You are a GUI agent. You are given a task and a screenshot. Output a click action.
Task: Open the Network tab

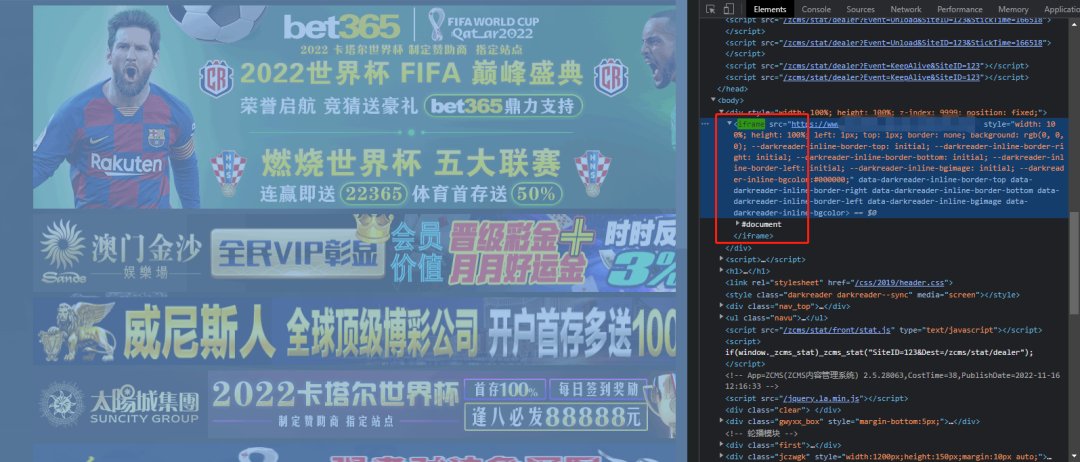pyautogui.click(x=906, y=9)
